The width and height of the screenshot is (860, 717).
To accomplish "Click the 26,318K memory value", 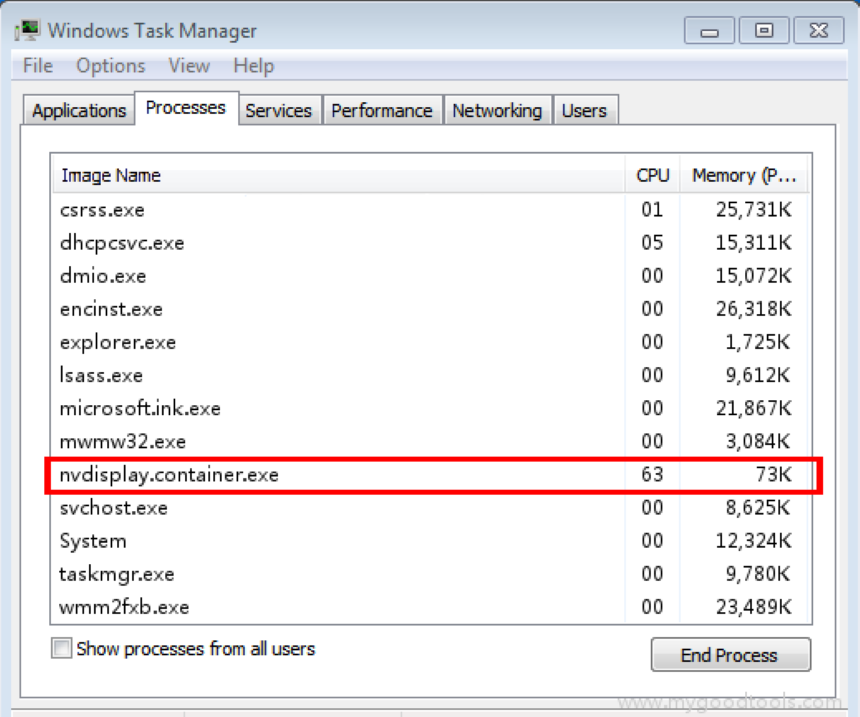I will (x=754, y=309).
